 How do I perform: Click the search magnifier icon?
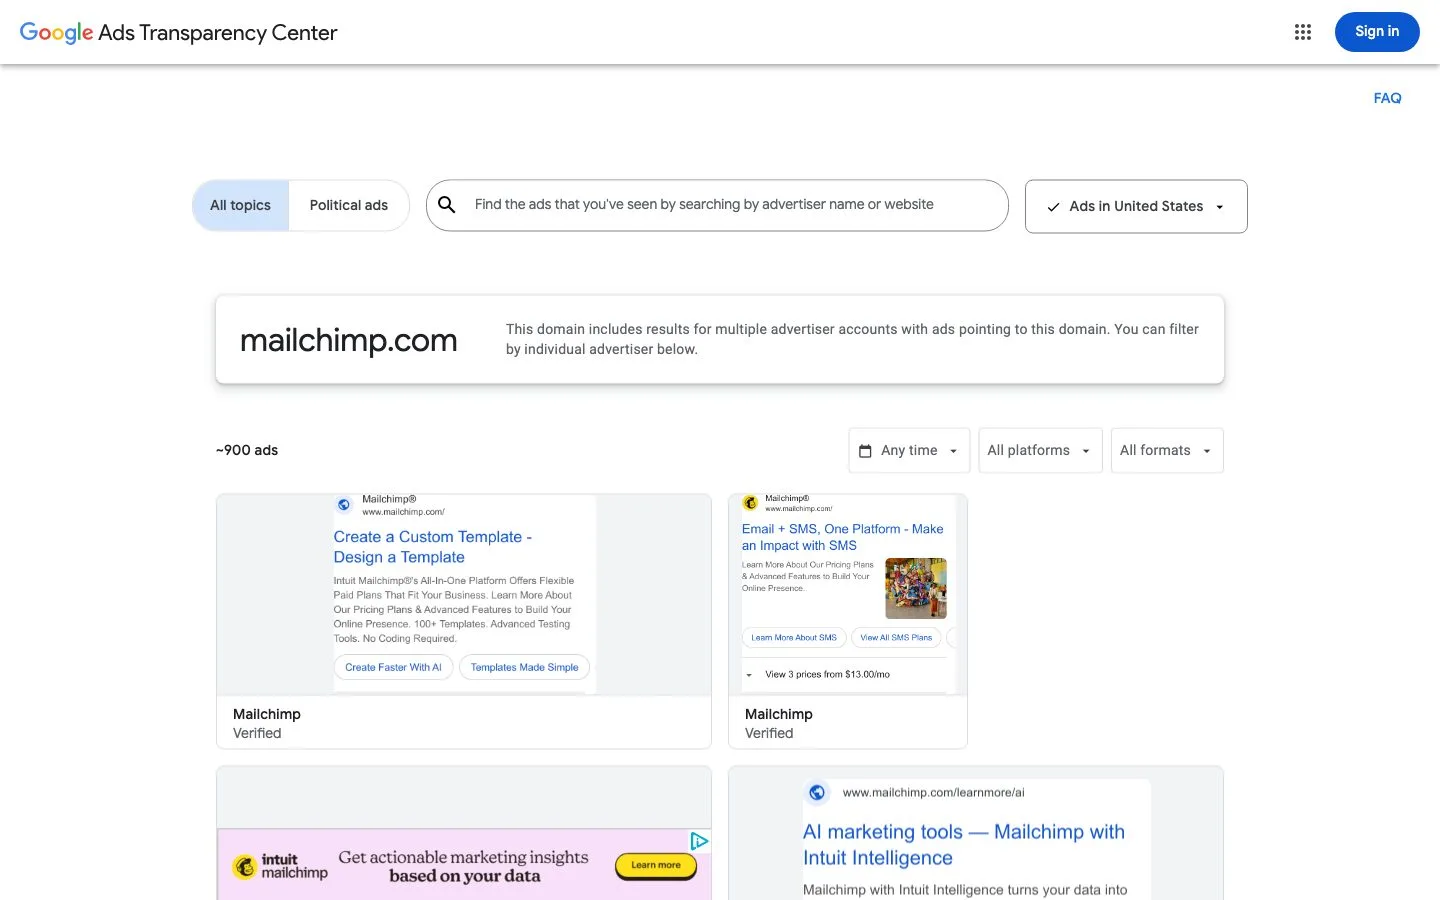pos(447,205)
